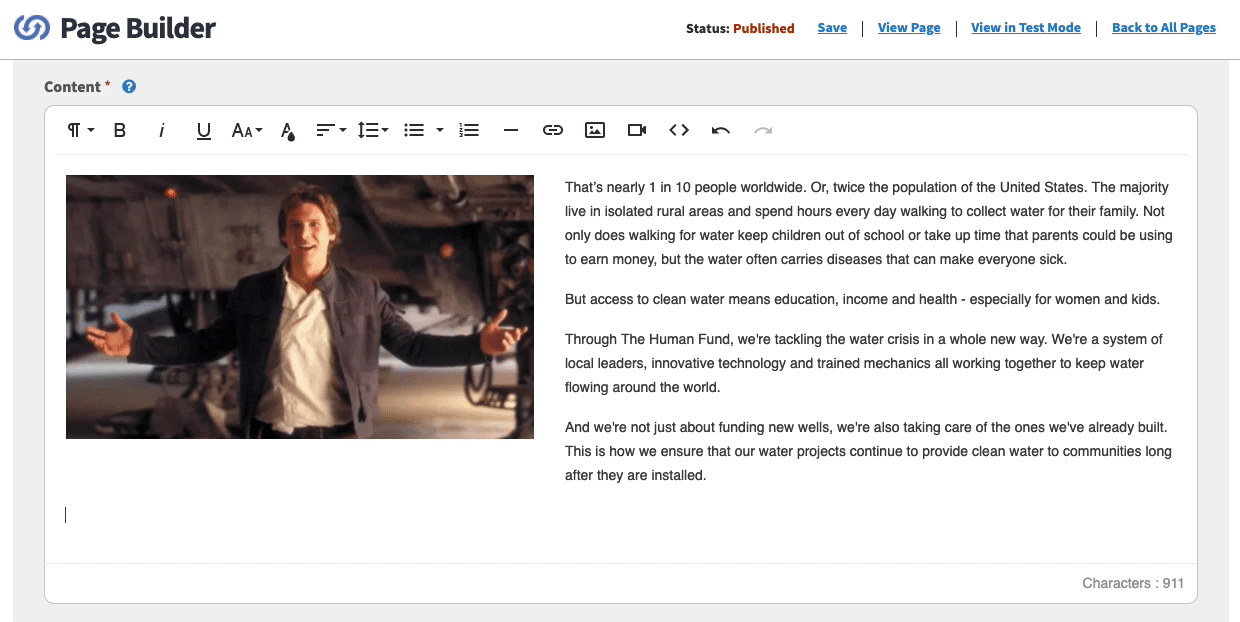
Task: Insert a video
Action: point(637,130)
